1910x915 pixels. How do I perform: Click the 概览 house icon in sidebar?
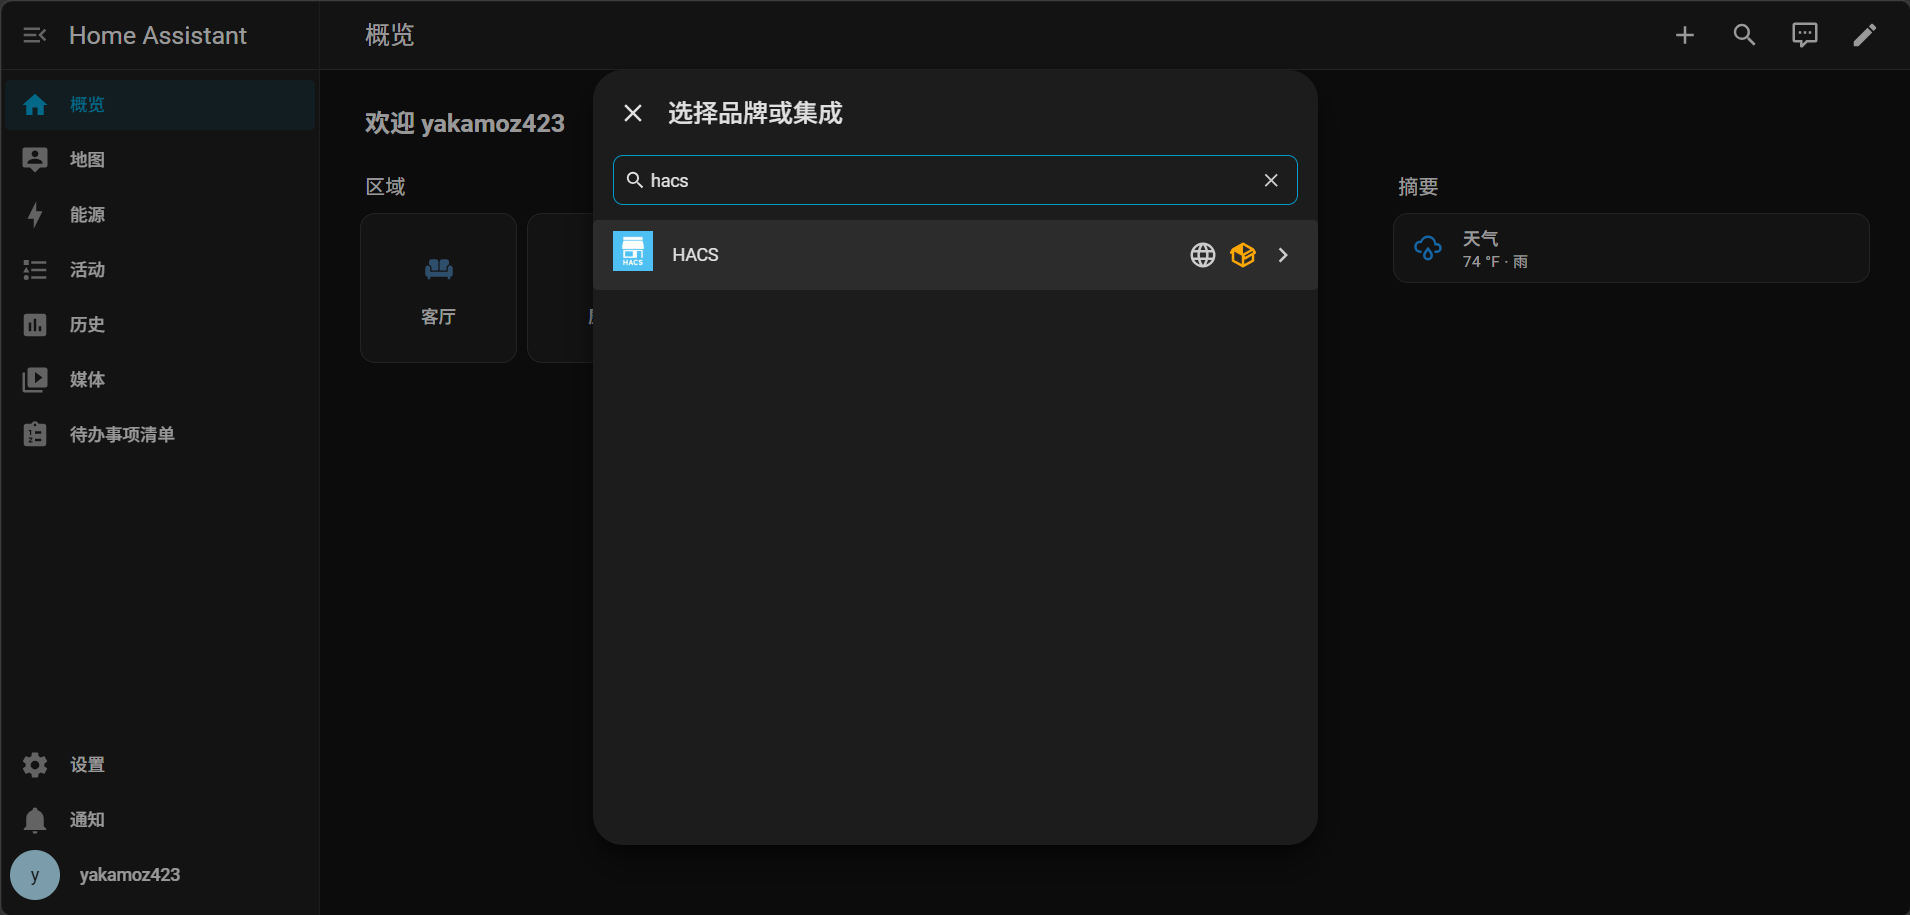[35, 105]
